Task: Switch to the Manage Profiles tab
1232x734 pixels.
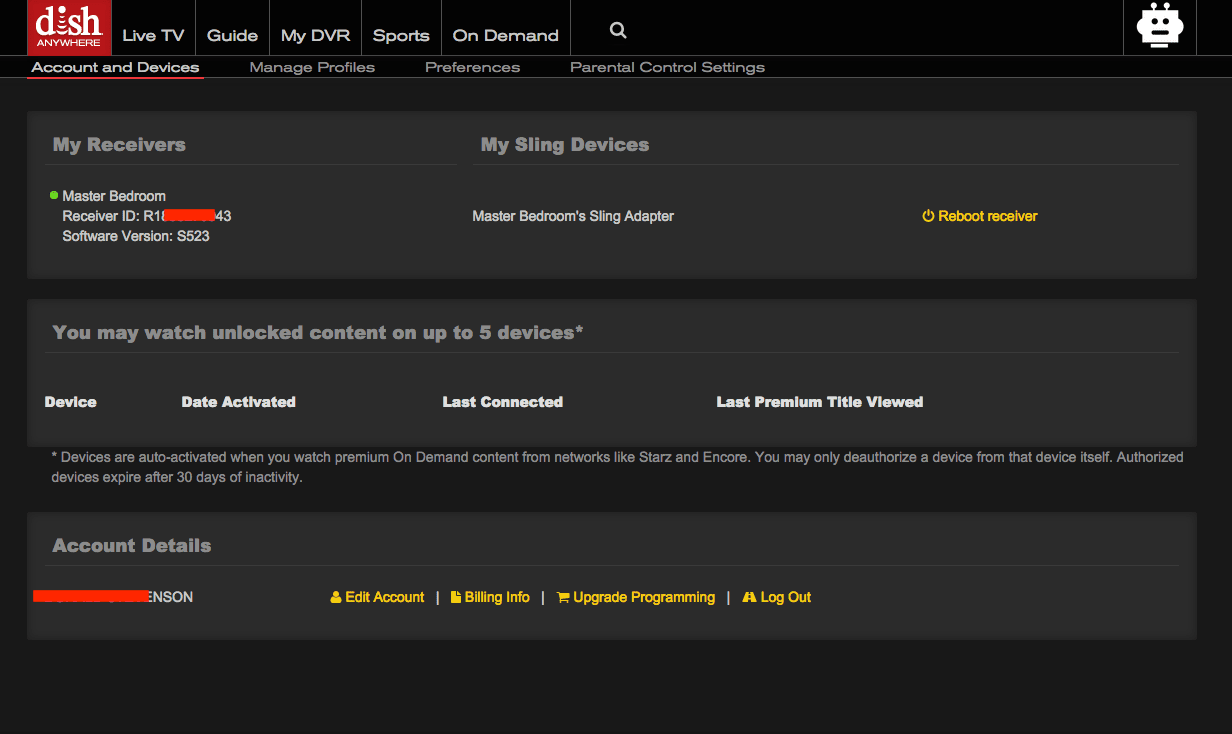Action: (x=312, y=67)
